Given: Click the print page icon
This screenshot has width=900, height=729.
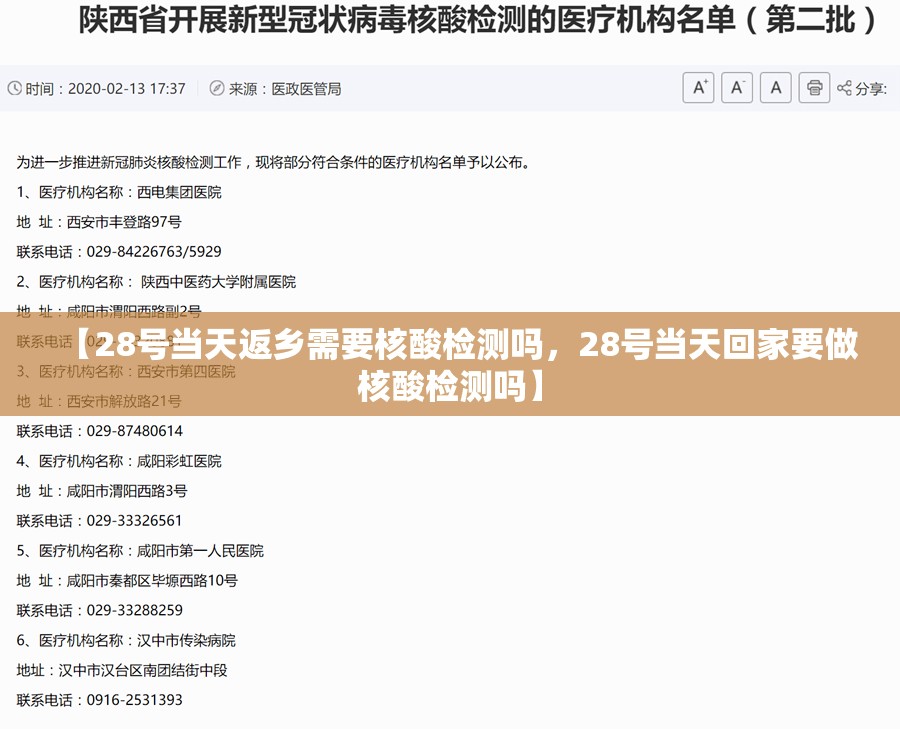Looking at the screenshot, I should 814,88.
